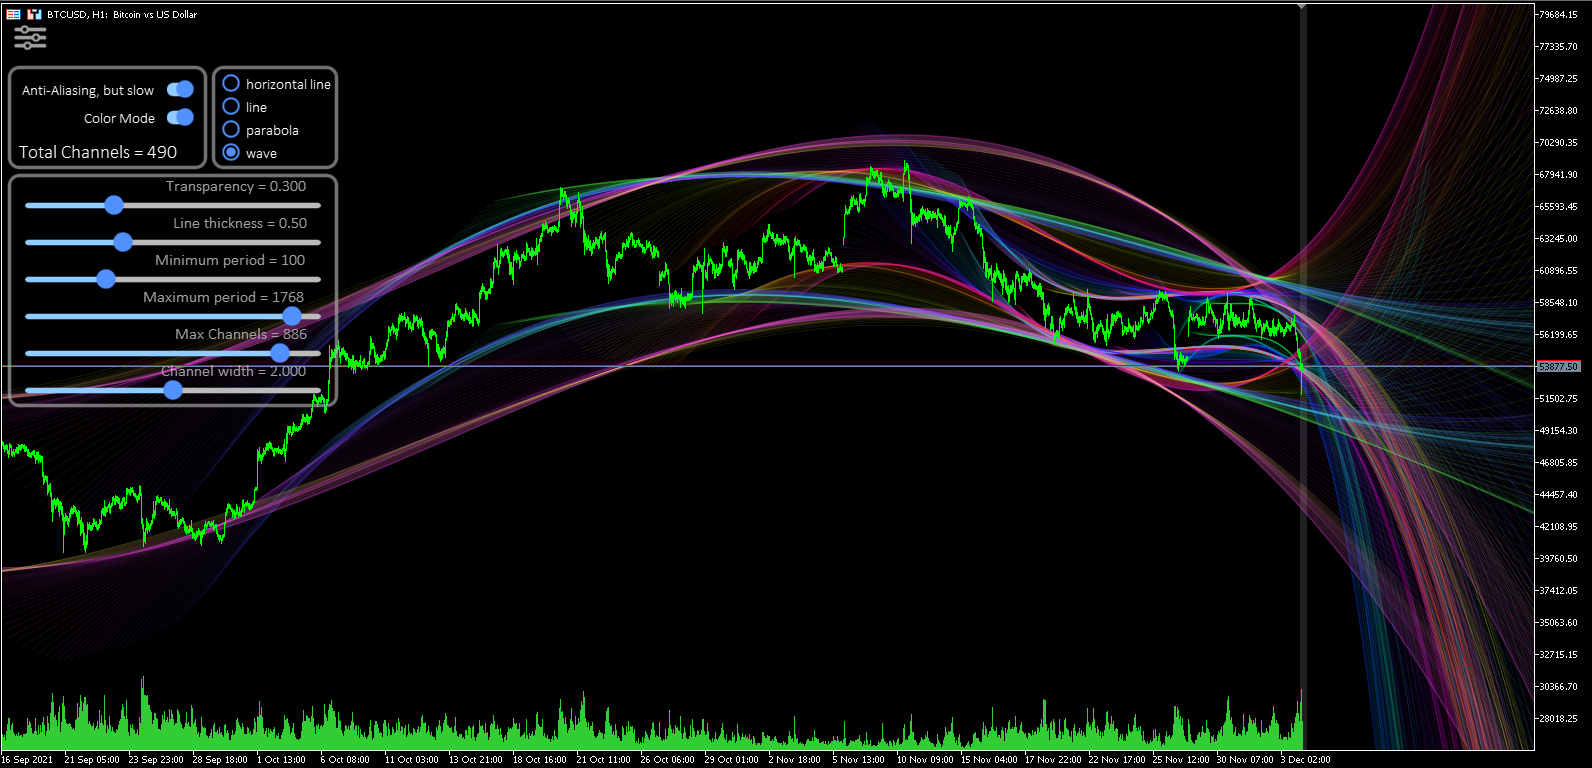The image size is (1592, 768).
Task: Click the Minimum period = 100 label
Action: coord(230,260)
